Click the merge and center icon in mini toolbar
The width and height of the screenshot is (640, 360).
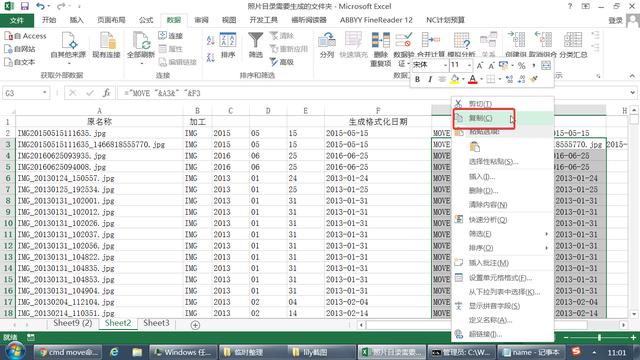pos(546,65)
